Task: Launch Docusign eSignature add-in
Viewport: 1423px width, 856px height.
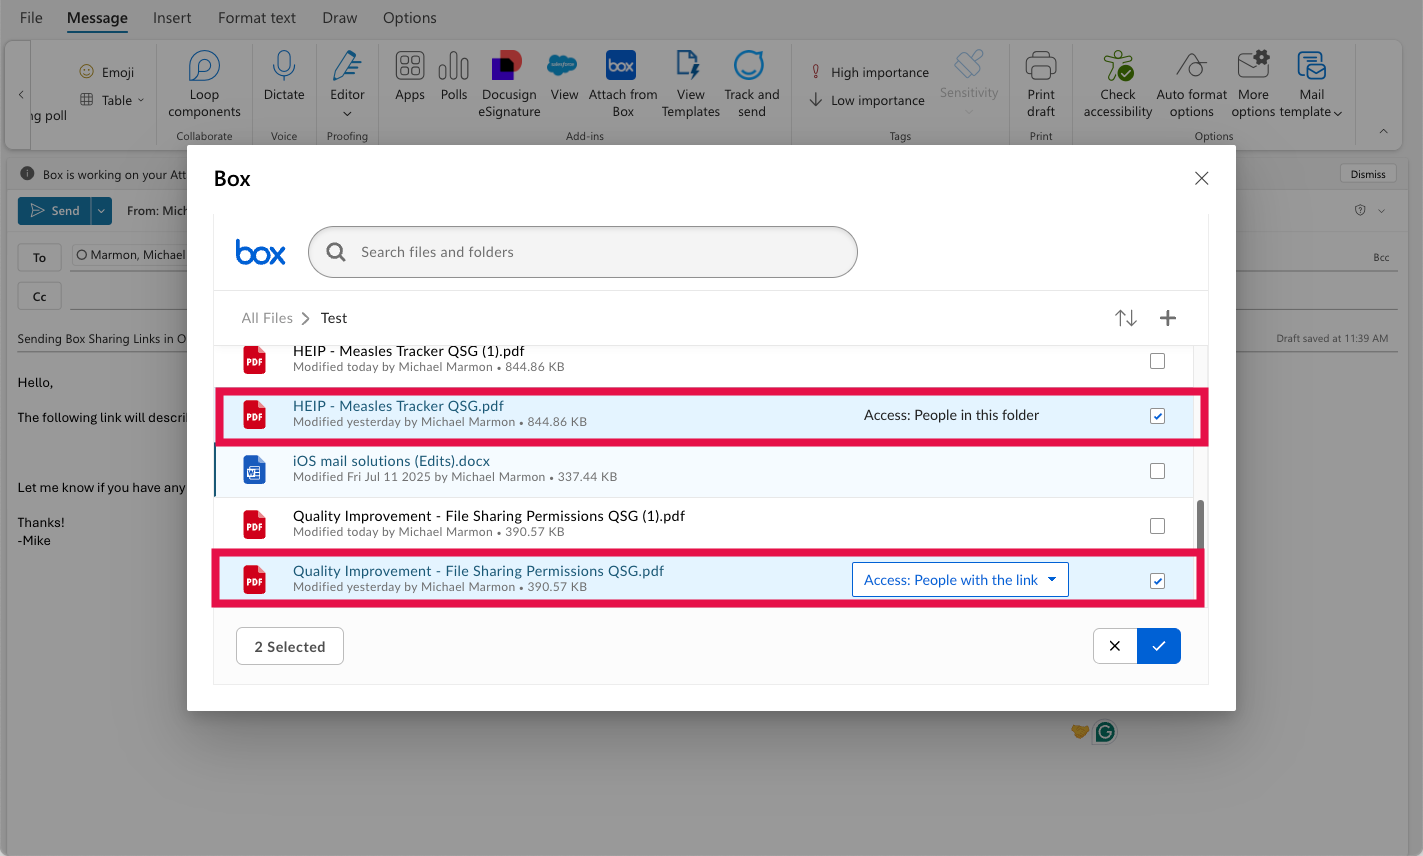Action: pyautogui.click(x=509, y=85)
